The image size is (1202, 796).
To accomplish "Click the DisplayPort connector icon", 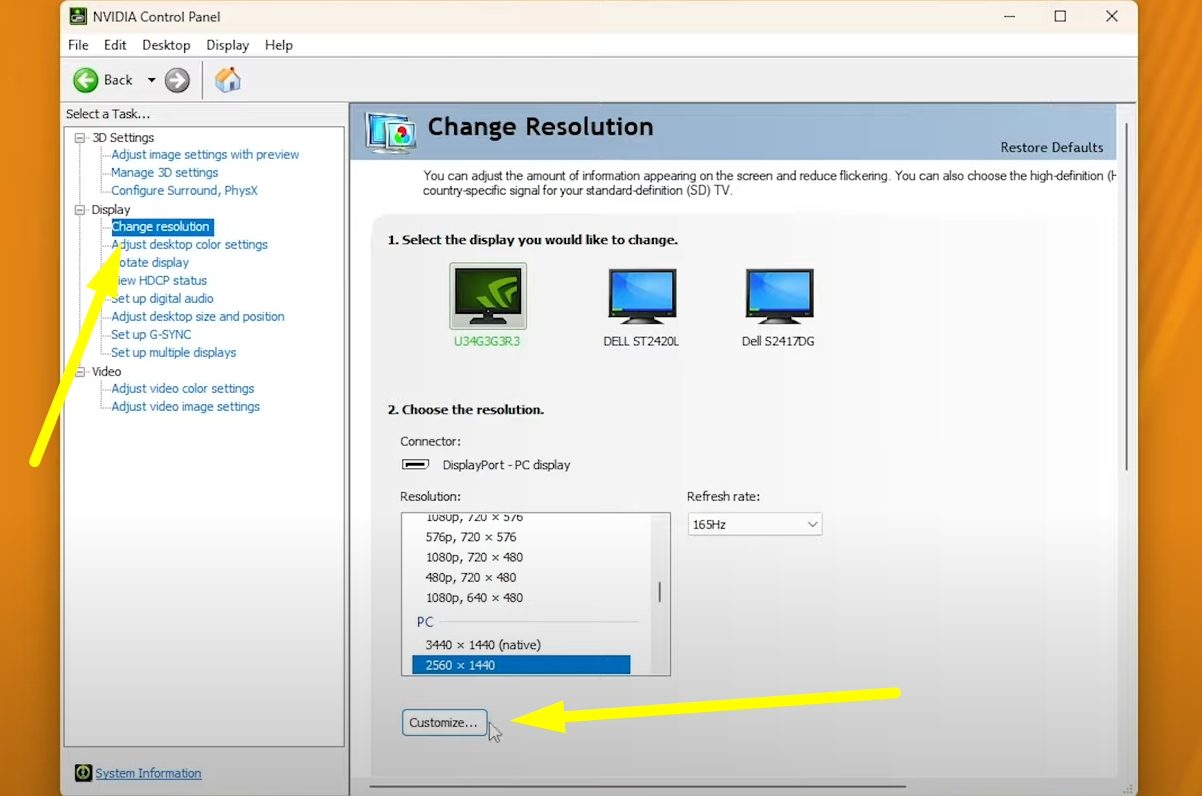I will coord(415,465).
